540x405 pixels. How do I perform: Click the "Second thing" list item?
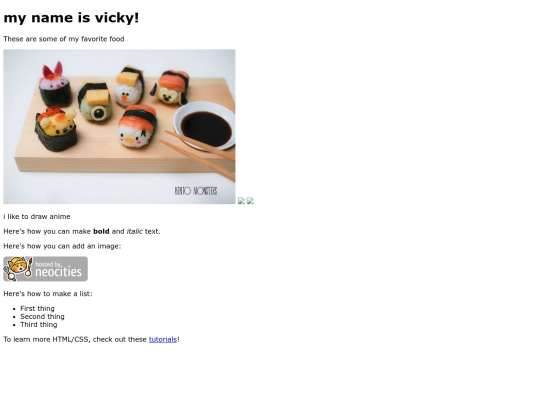coord(42,316)
